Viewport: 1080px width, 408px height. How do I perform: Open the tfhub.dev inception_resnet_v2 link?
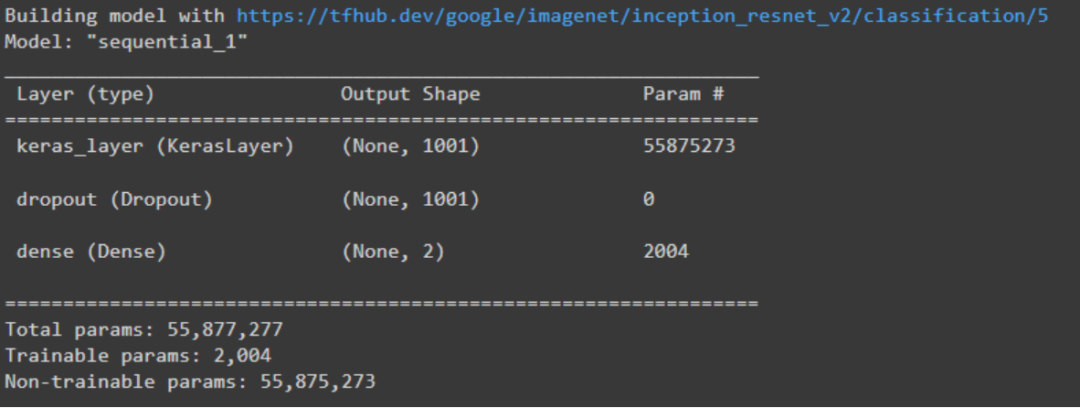click(642, 16)
